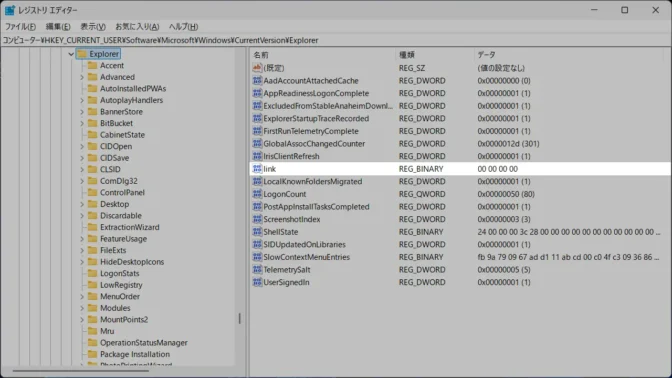672x378 pixels.
Task: Click the registry path address bar
Action: [336, 40]
